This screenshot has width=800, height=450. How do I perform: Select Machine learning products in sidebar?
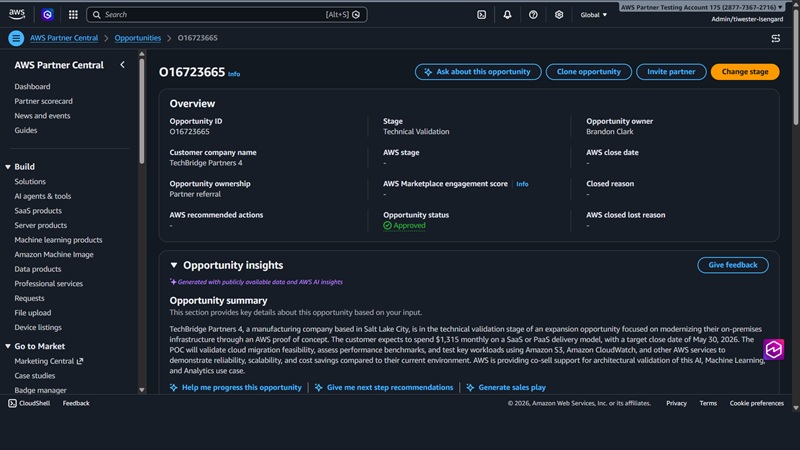click(58, 240)
